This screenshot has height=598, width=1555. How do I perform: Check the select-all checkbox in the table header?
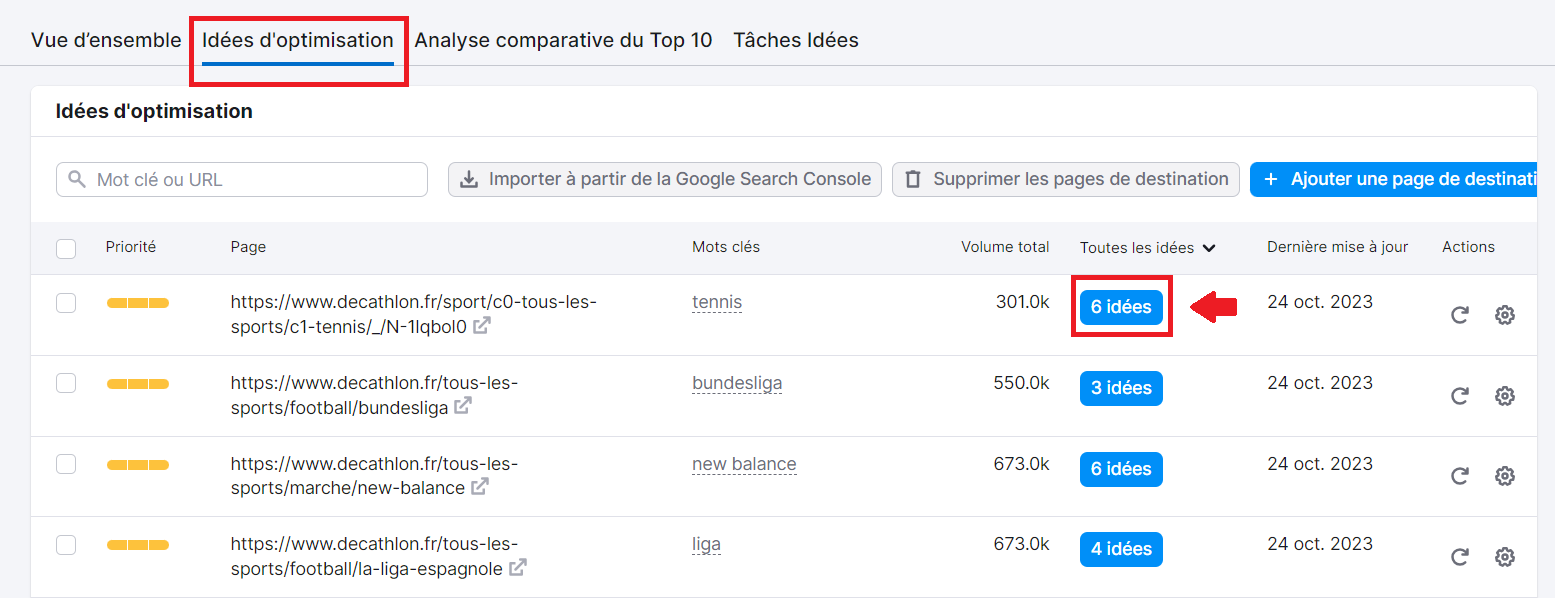(66, 247)
